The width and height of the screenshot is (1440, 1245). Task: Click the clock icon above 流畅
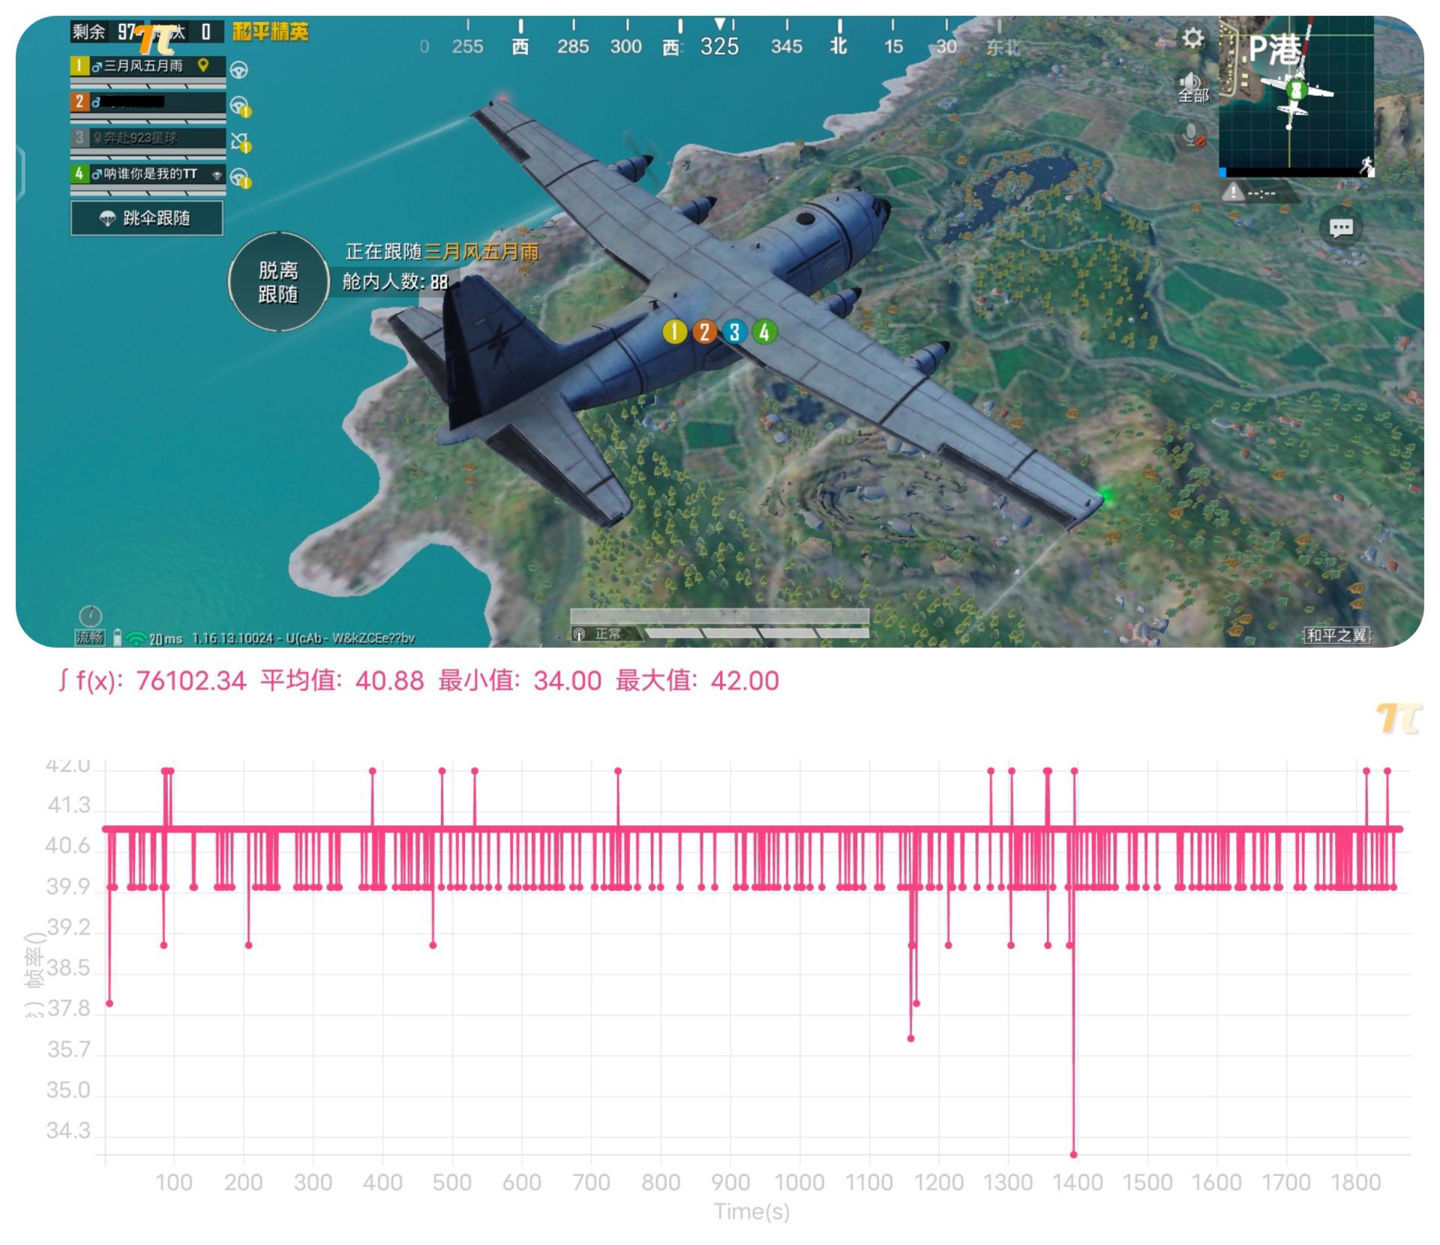90,616
